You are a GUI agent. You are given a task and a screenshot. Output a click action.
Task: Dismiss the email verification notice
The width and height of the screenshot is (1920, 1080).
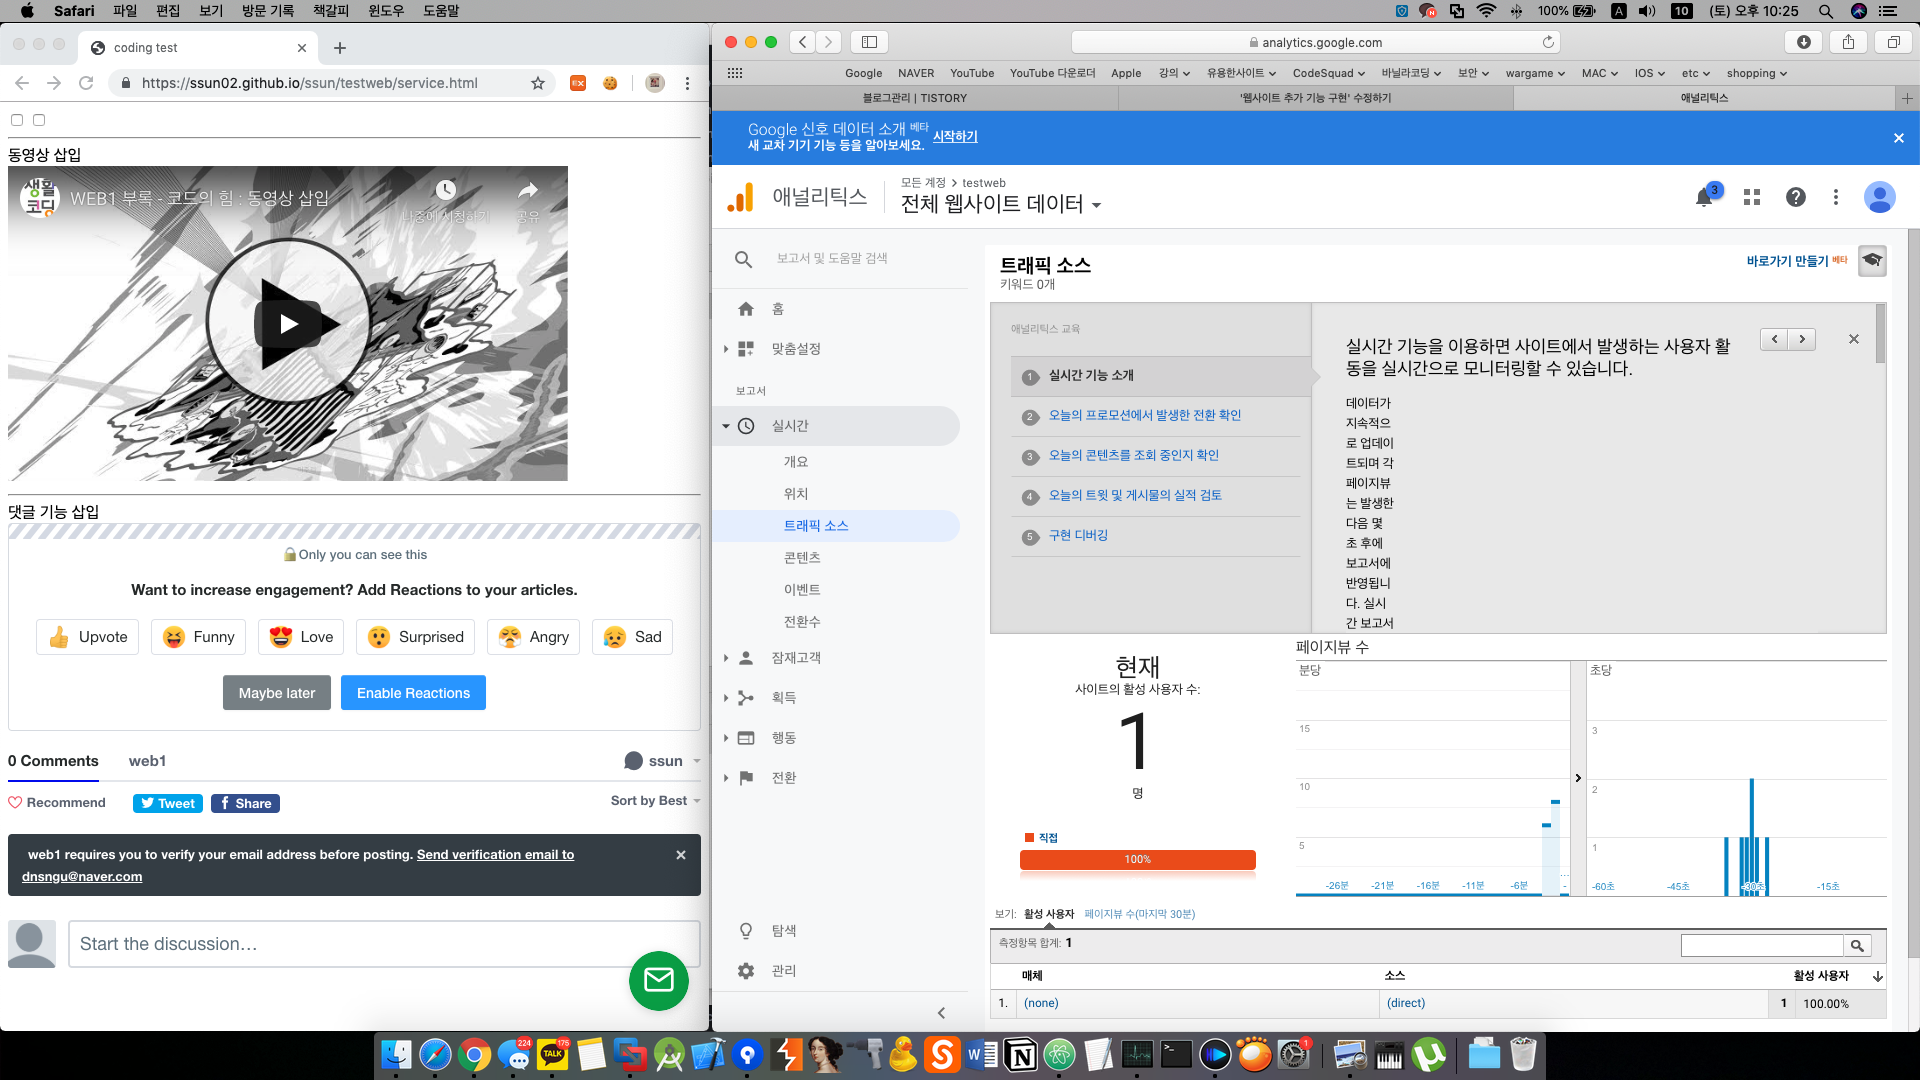[681, 855]
